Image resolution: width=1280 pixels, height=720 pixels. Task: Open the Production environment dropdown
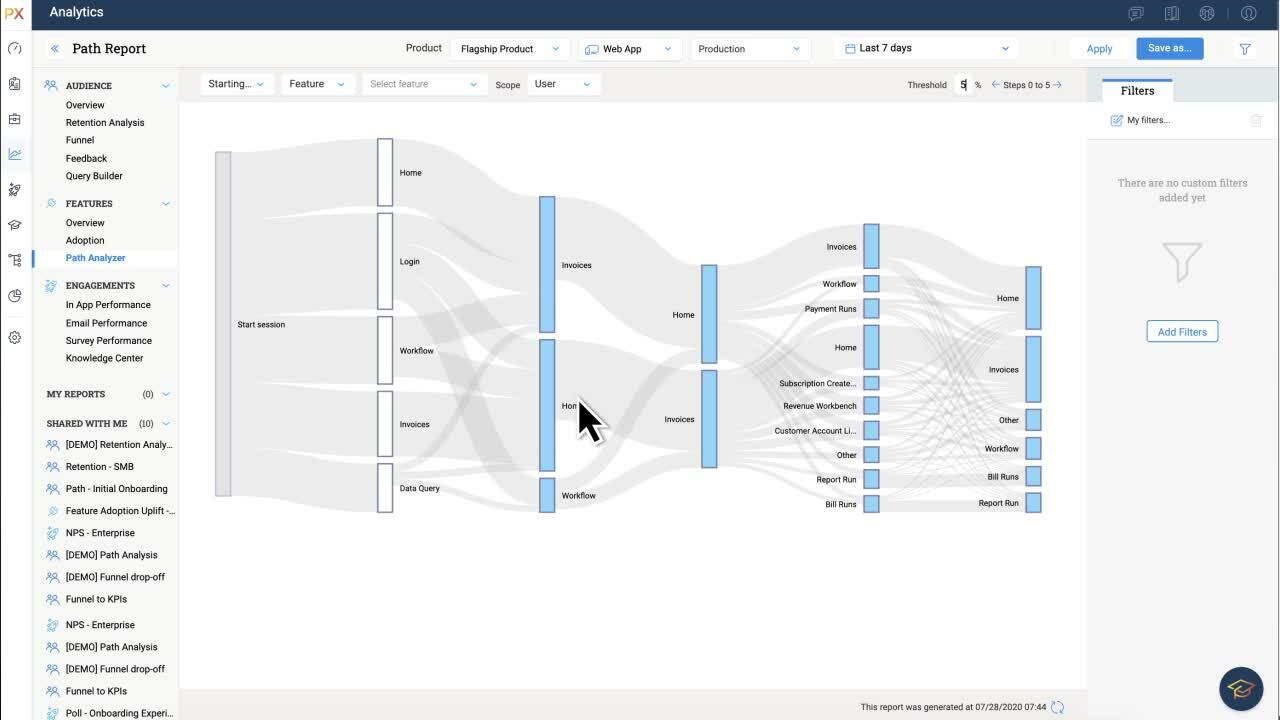click(x=750, y=48)
